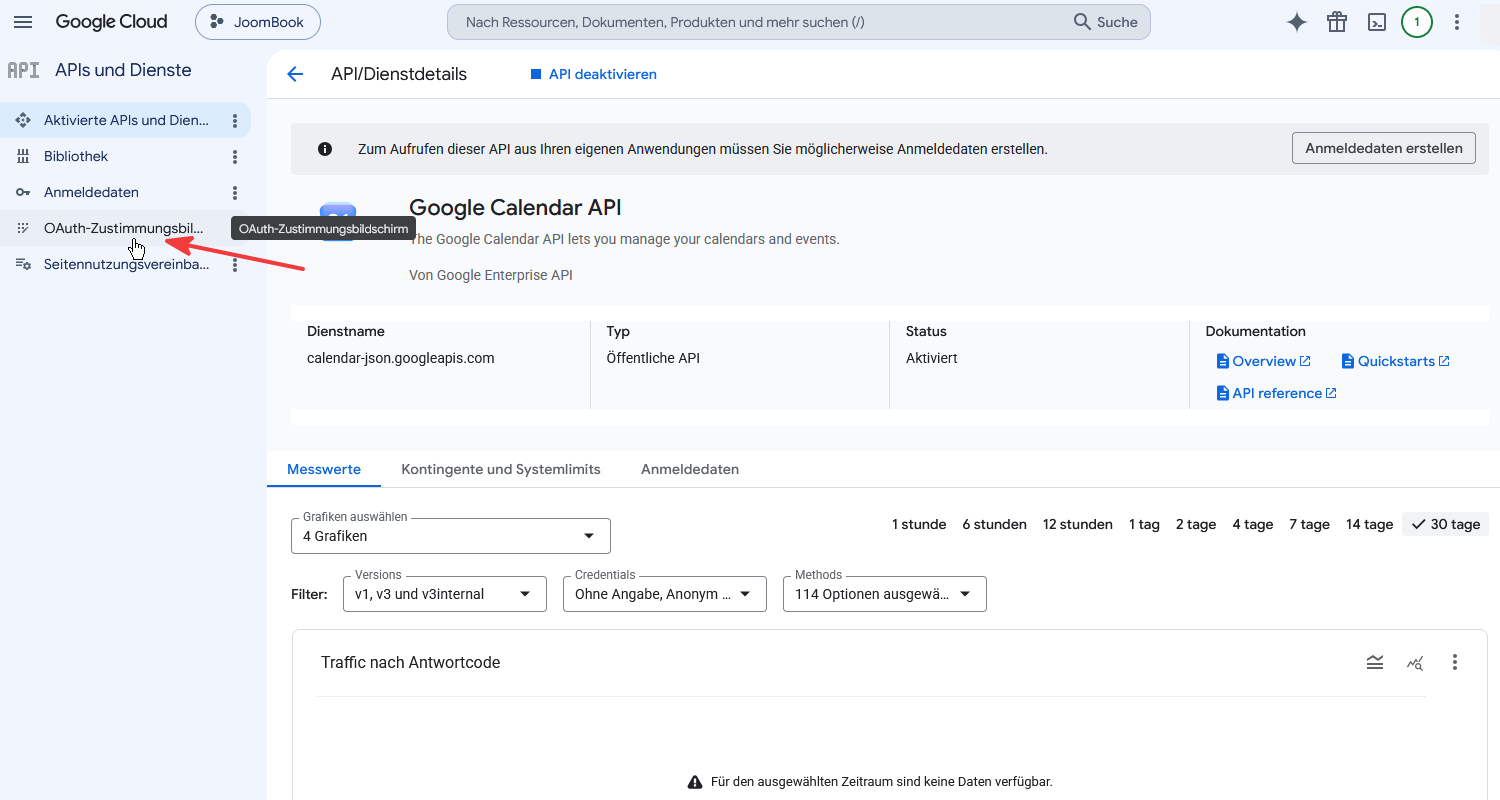
Task: Select the 14 tage time range
Action: click(1369, 524)
